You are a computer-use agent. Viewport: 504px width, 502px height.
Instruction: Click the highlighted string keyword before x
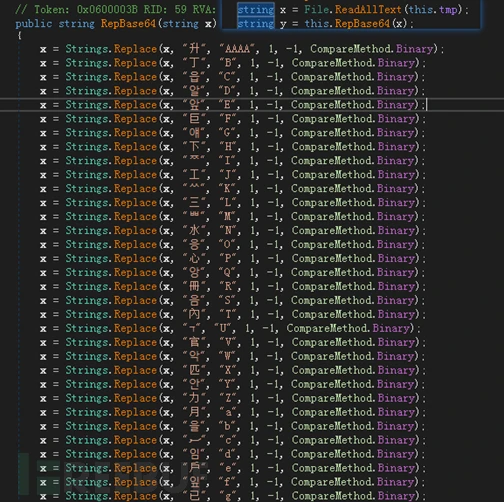(x=256, y=10)
